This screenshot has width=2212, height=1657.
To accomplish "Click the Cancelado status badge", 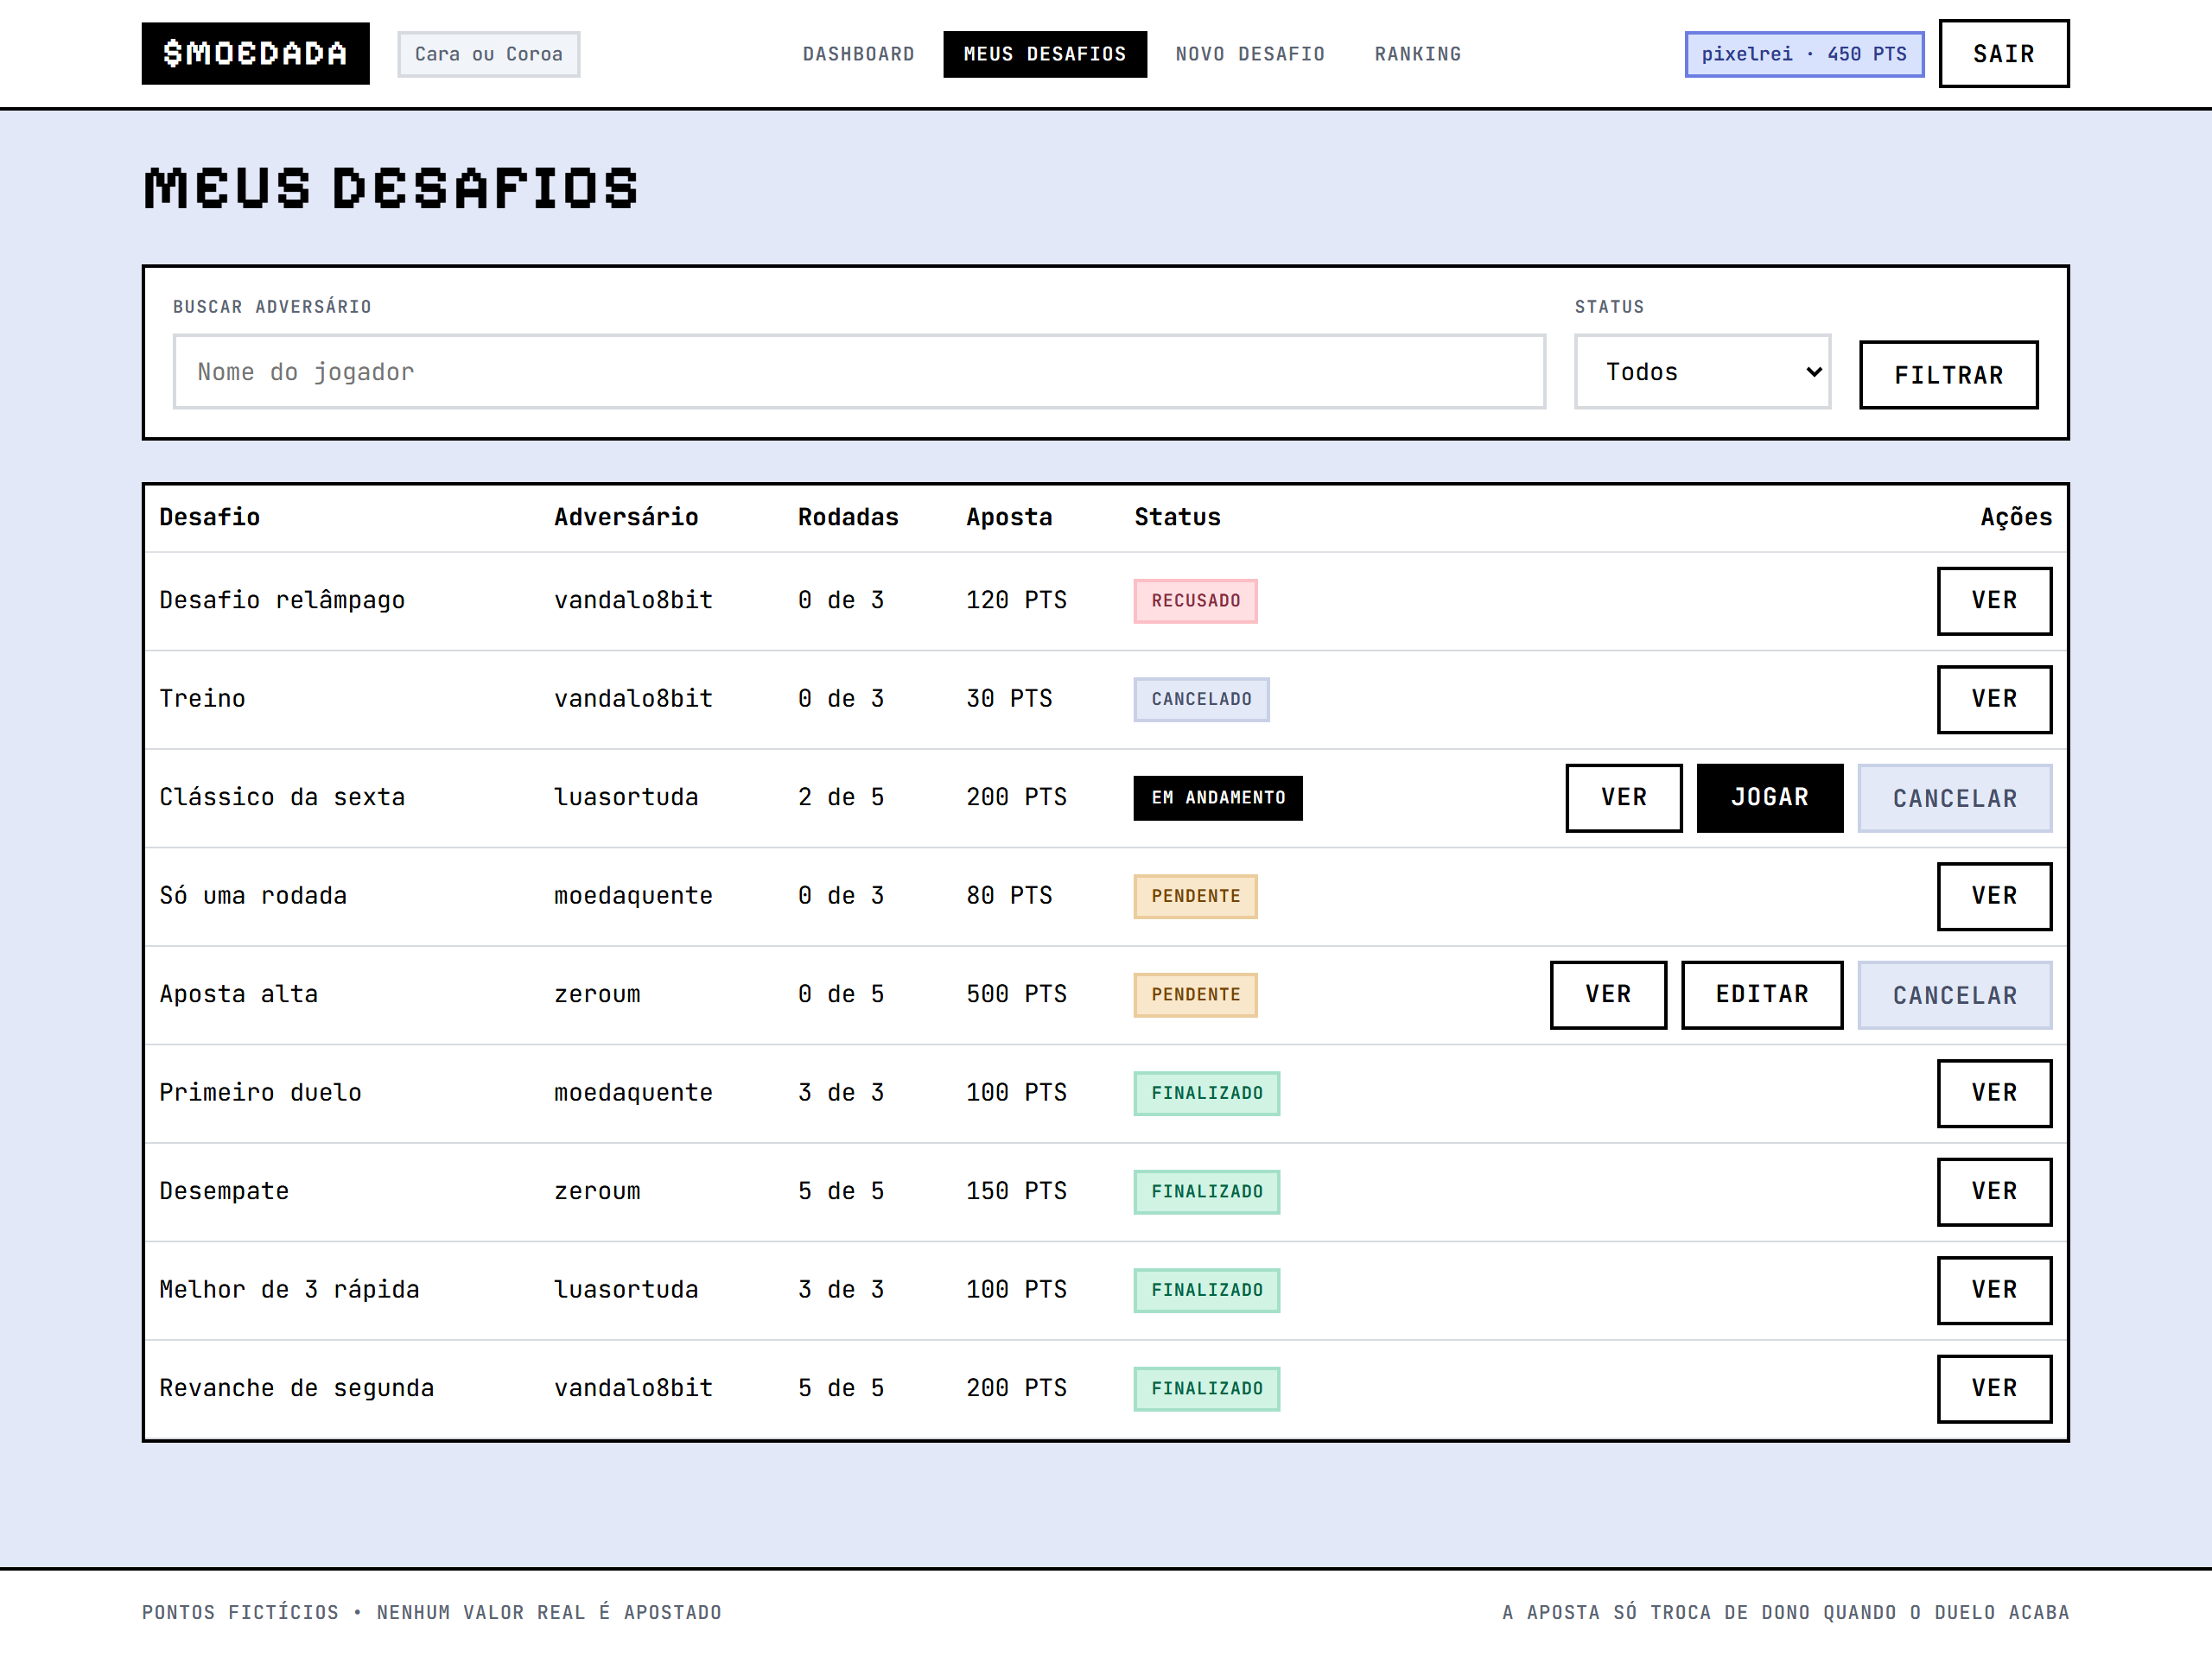I will coord(1201,699).
